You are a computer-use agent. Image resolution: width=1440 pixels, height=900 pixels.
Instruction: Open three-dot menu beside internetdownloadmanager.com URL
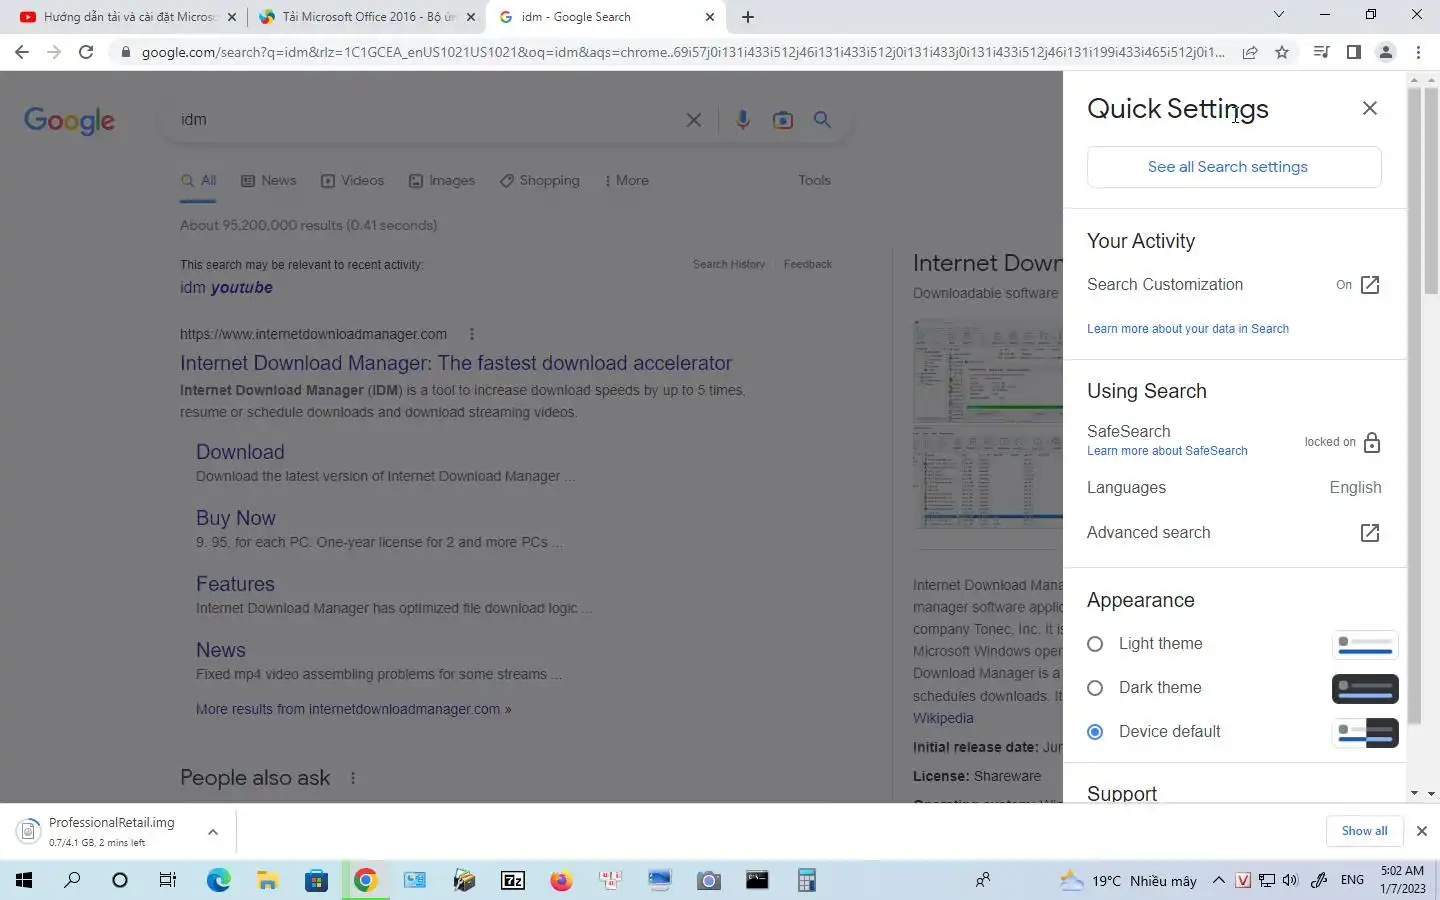(472, 335)
